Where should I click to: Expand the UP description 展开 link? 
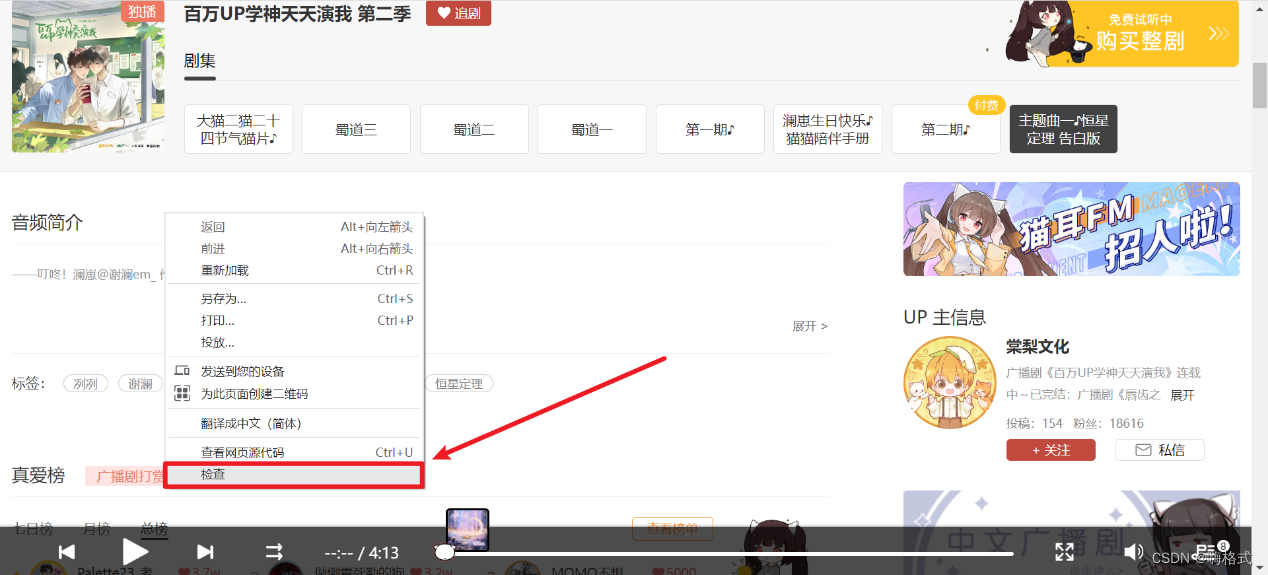[1182, 395]
